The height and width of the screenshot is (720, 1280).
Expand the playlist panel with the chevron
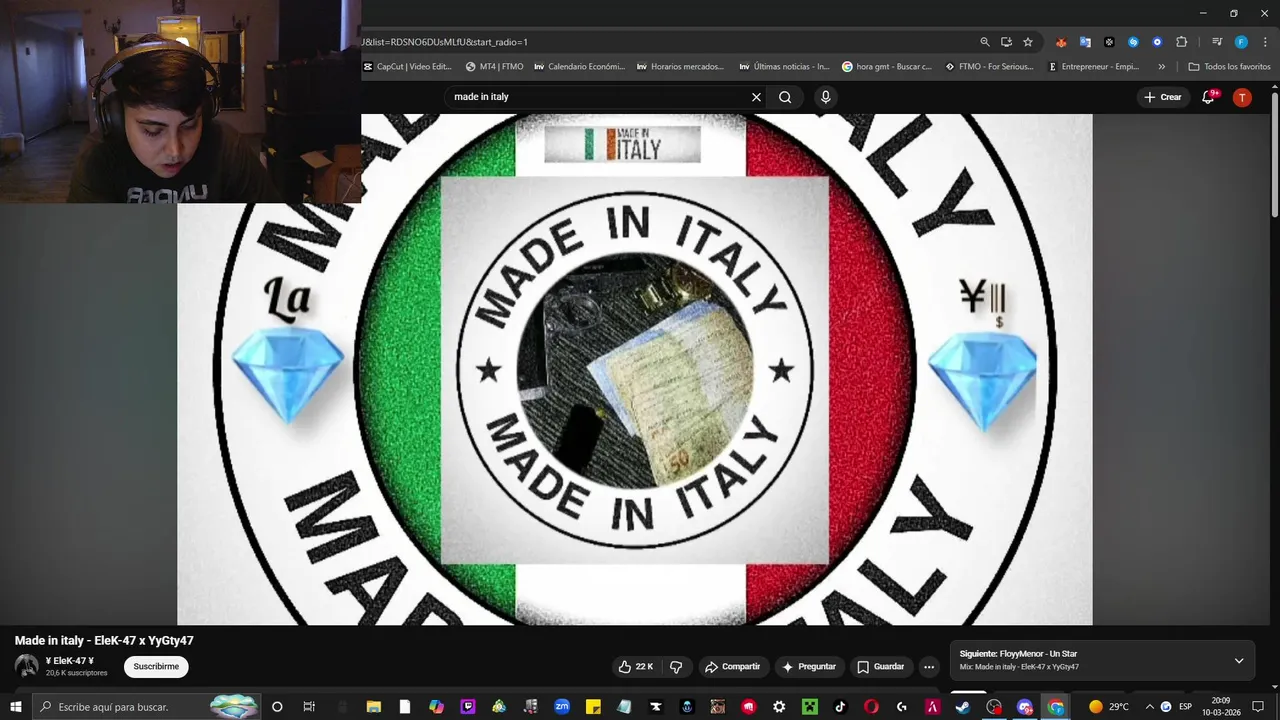(1239, 661)
